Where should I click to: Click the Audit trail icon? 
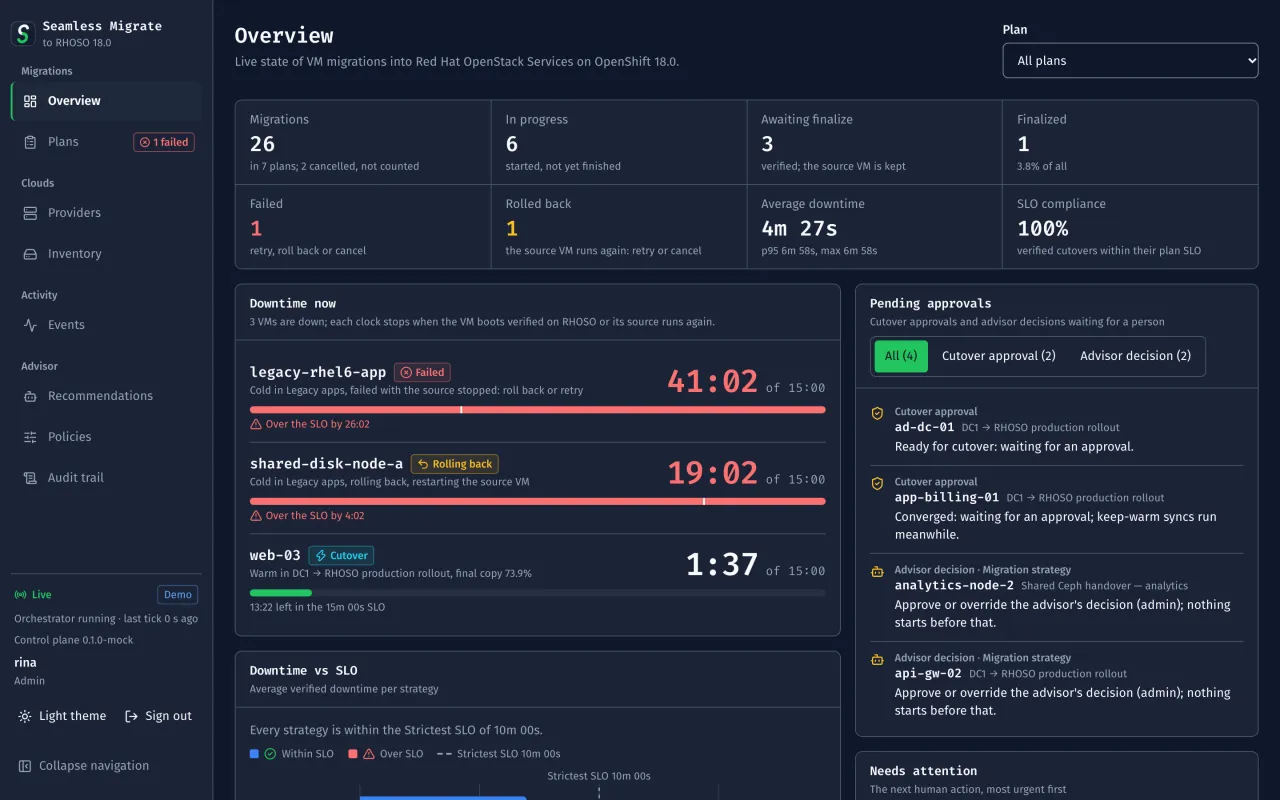[30, 478]
